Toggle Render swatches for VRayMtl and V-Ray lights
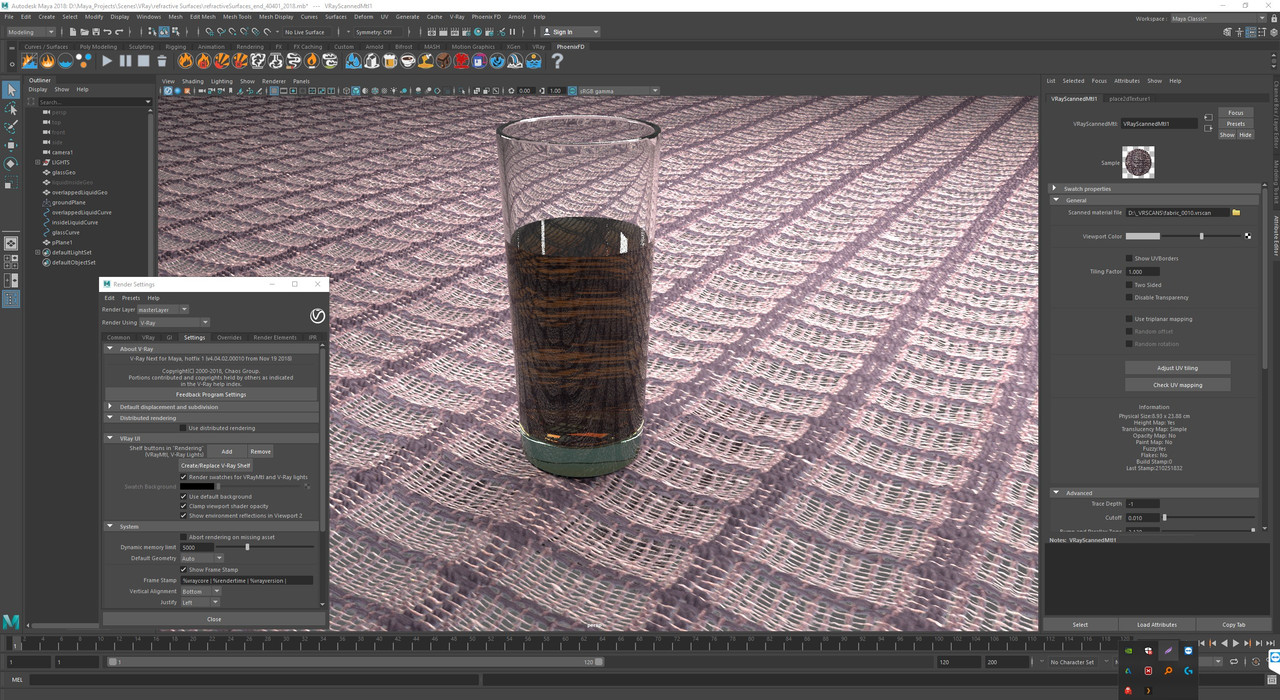This screenshot has height=700, width=1280. [183, 477]
